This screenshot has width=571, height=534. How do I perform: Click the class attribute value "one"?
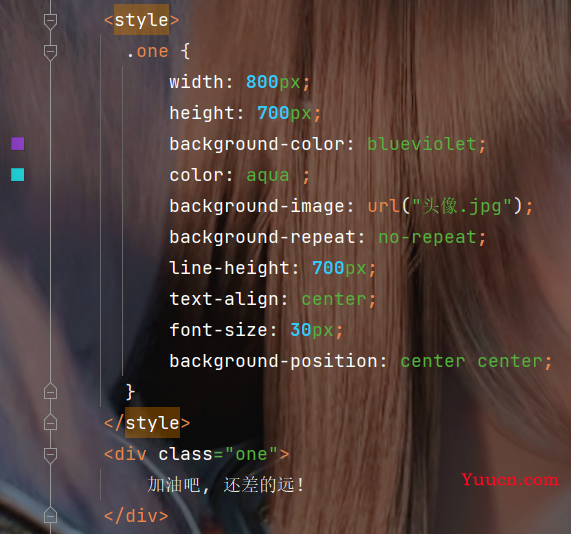point(251,454)
